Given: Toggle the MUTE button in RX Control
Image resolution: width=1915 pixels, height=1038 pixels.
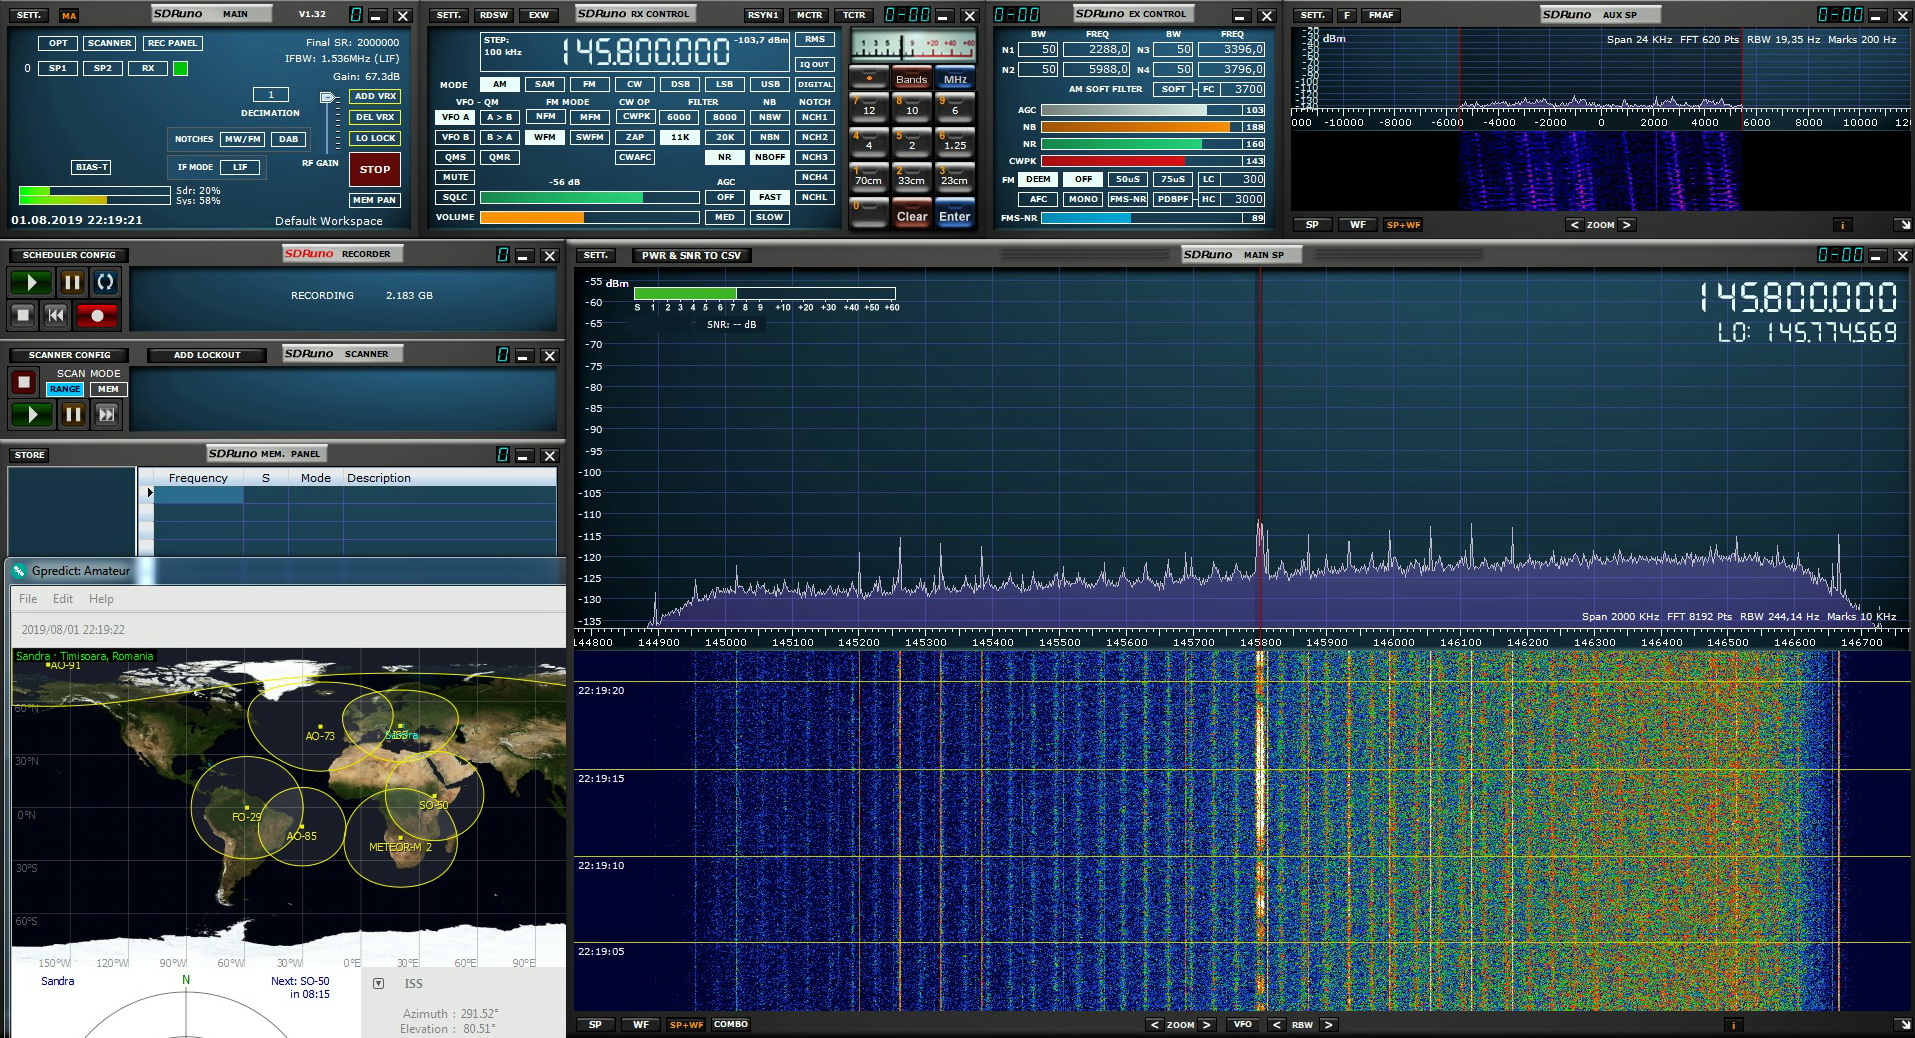Looking at the screenshot, I should click(x=455, y=177).
